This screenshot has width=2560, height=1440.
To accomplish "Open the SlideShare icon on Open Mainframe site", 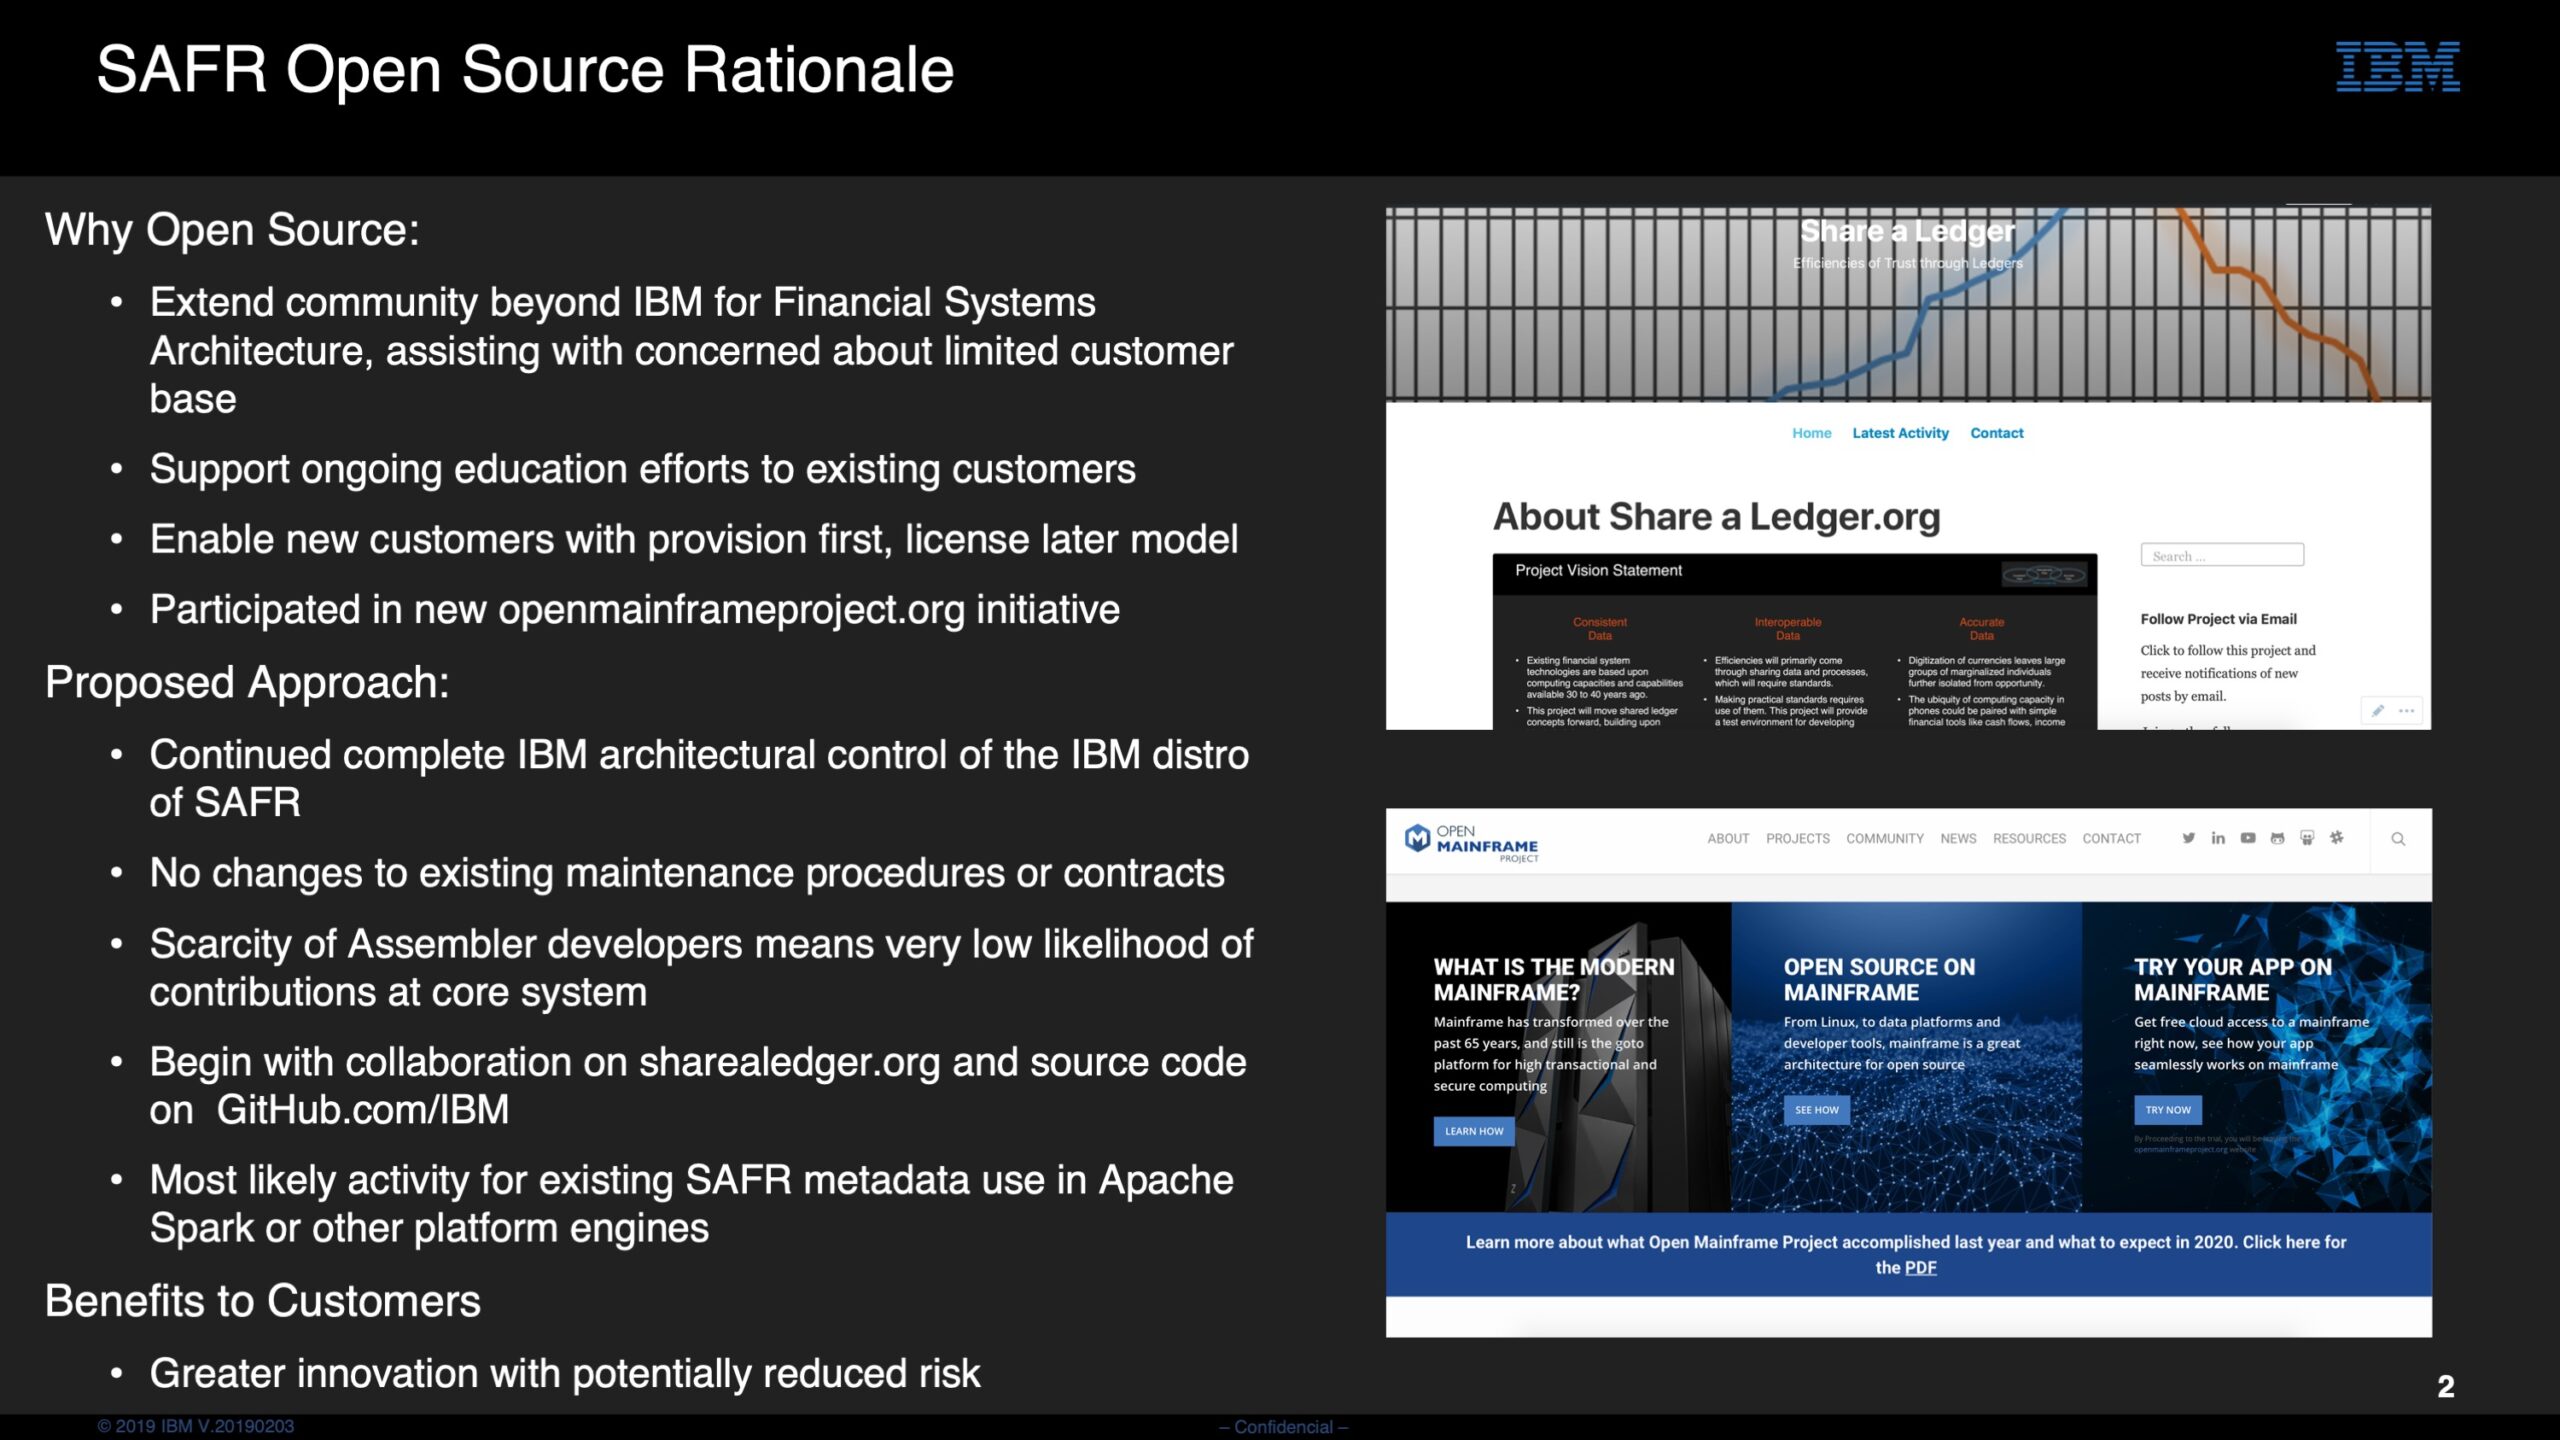I will click(2307, 838).
